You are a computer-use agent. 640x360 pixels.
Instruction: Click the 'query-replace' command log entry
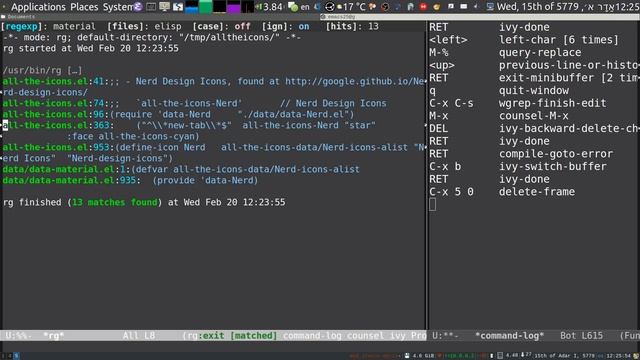coord(540,53)
